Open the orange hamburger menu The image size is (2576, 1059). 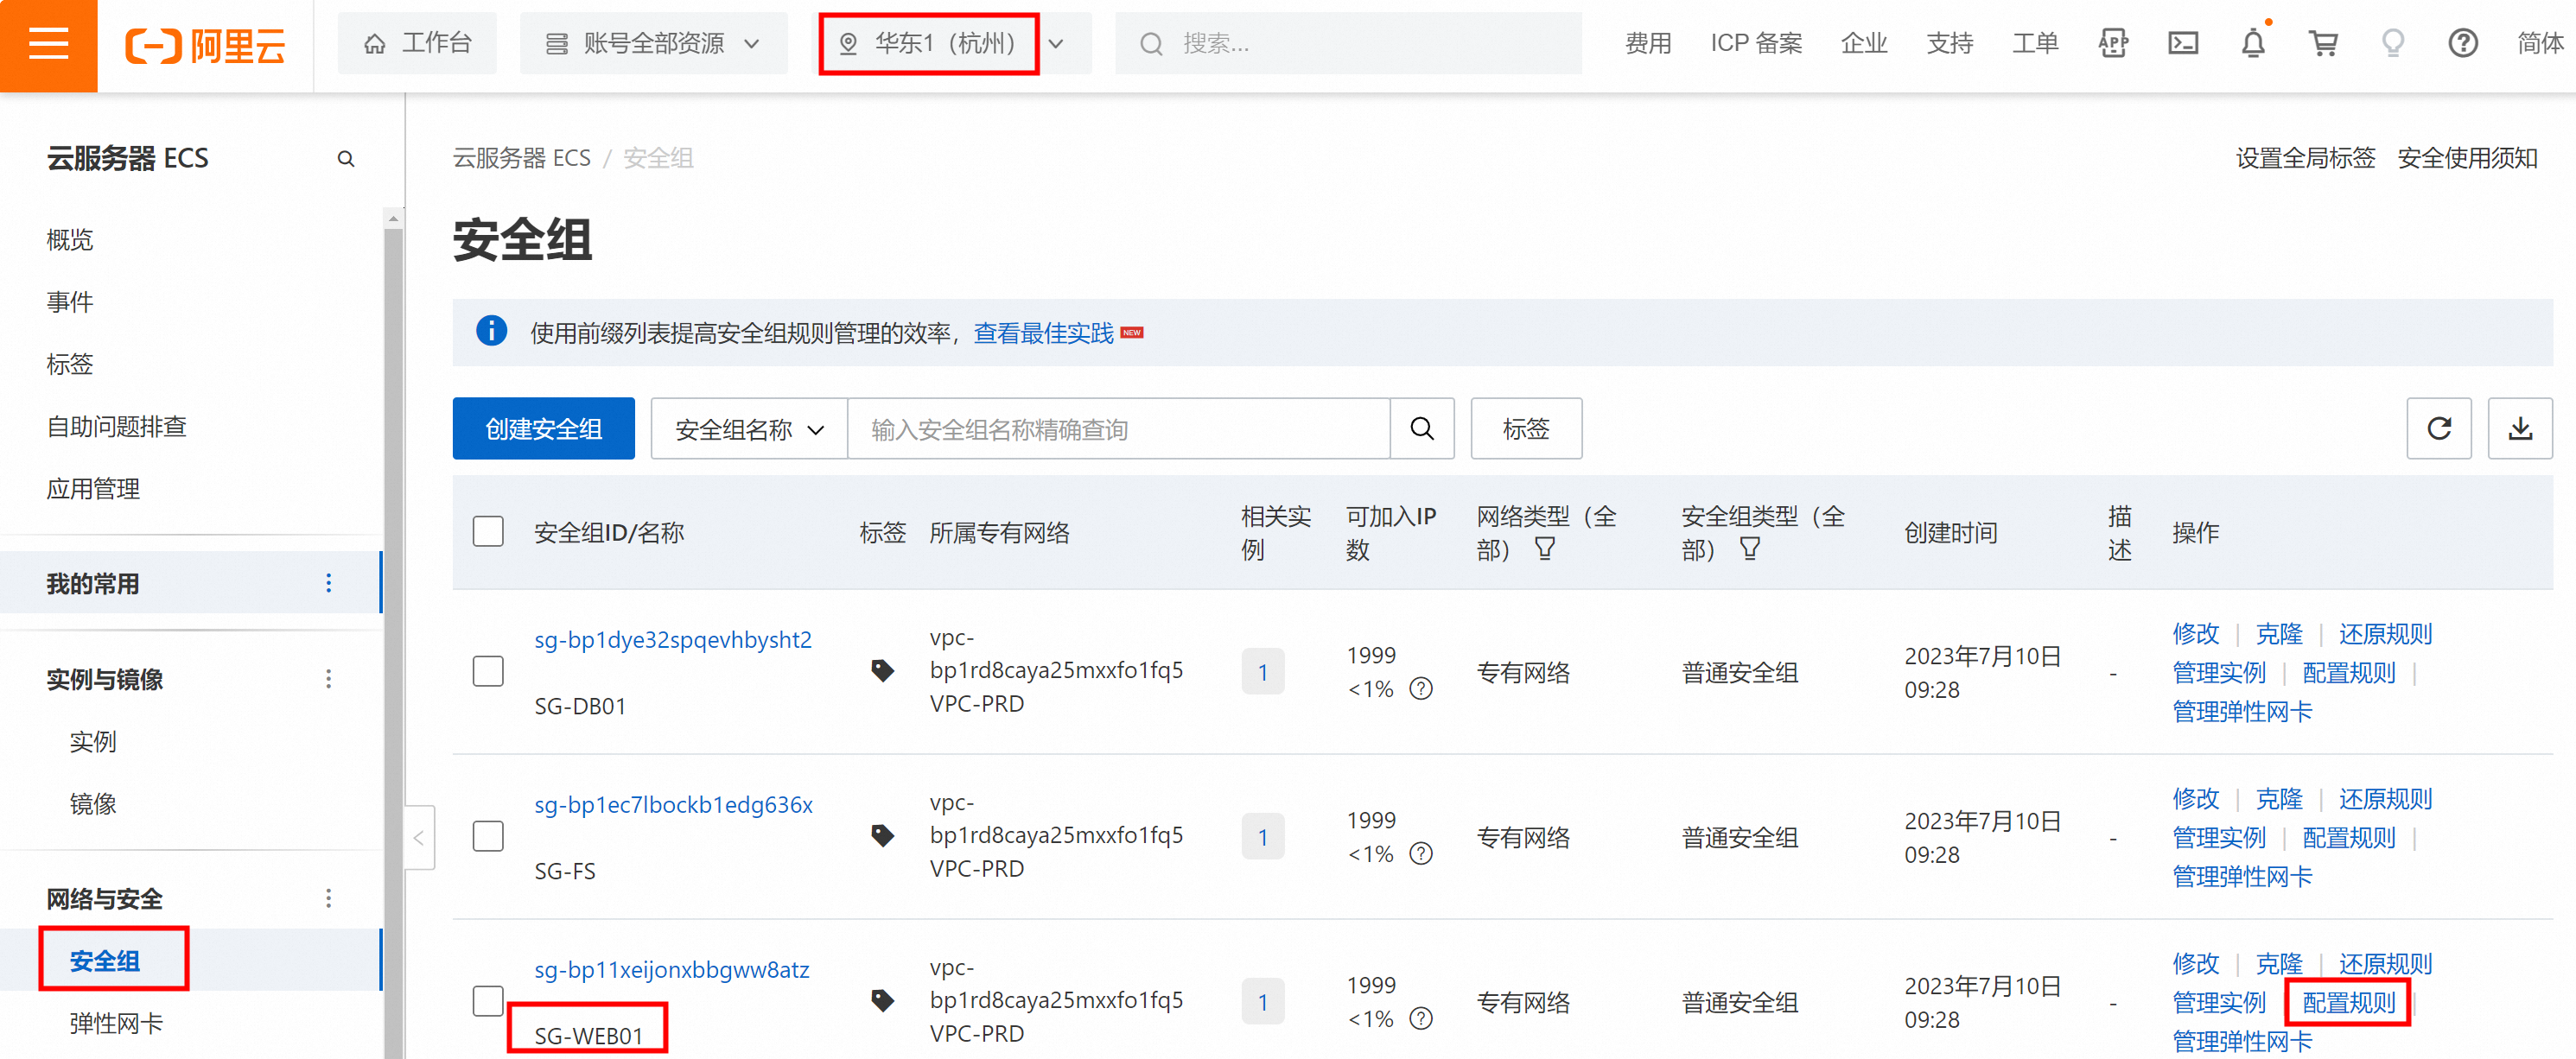click(x=48, y=45)
